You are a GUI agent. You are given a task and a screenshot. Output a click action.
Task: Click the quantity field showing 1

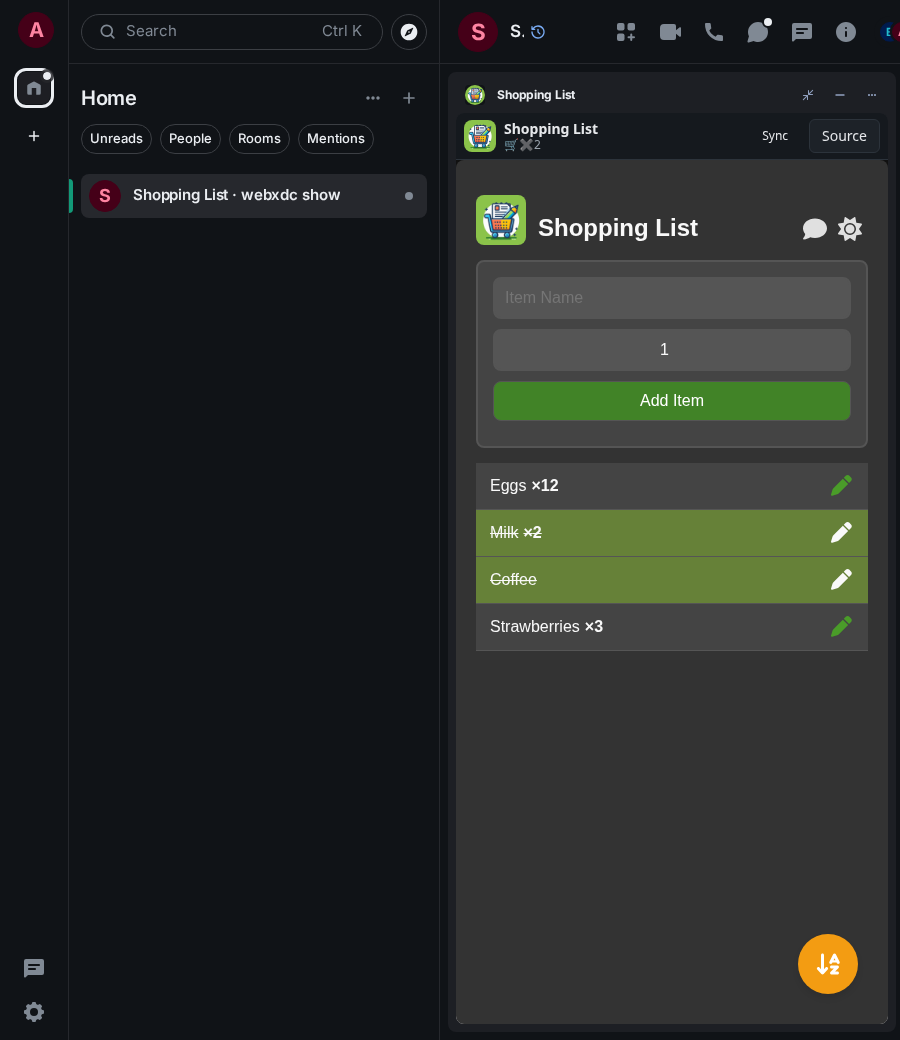coord(671,350)
